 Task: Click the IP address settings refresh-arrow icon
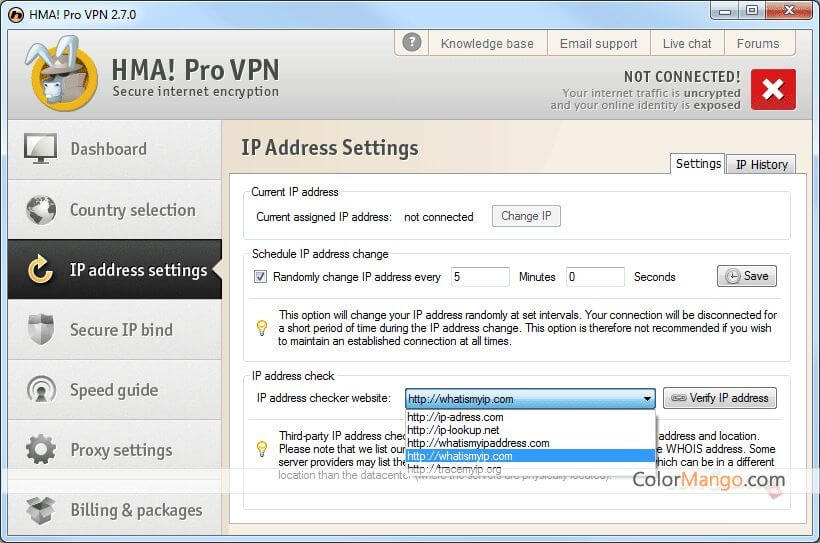pyautogui.click(x=40, y=269)
